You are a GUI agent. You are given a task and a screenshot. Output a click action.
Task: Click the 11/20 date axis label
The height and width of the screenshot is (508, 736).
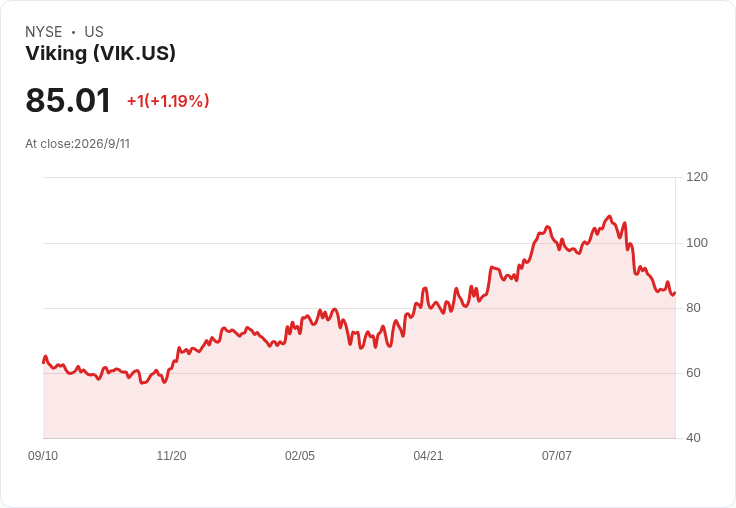coord(171,455)
